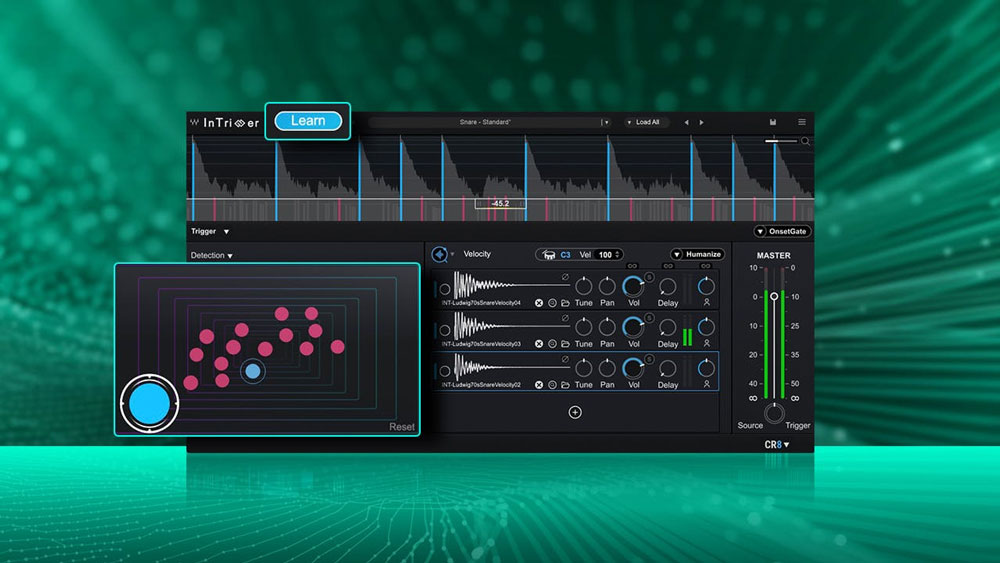This screenshot has height=563, width=1000.
Task: Solo the SnareVelocity04 sample with S button
Action: coord(649,277)
